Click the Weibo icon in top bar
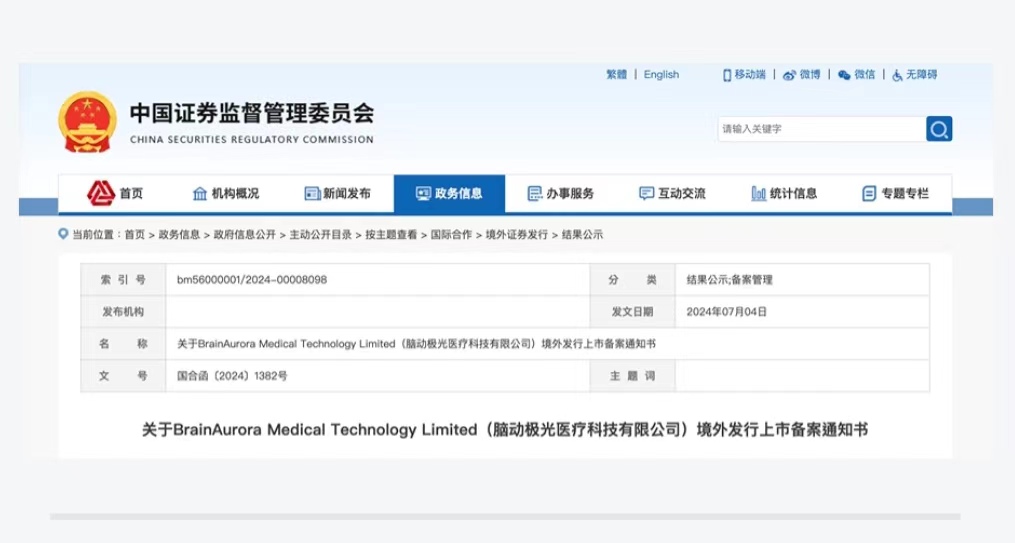The image size is (1015, 543). tap(789, 75)
